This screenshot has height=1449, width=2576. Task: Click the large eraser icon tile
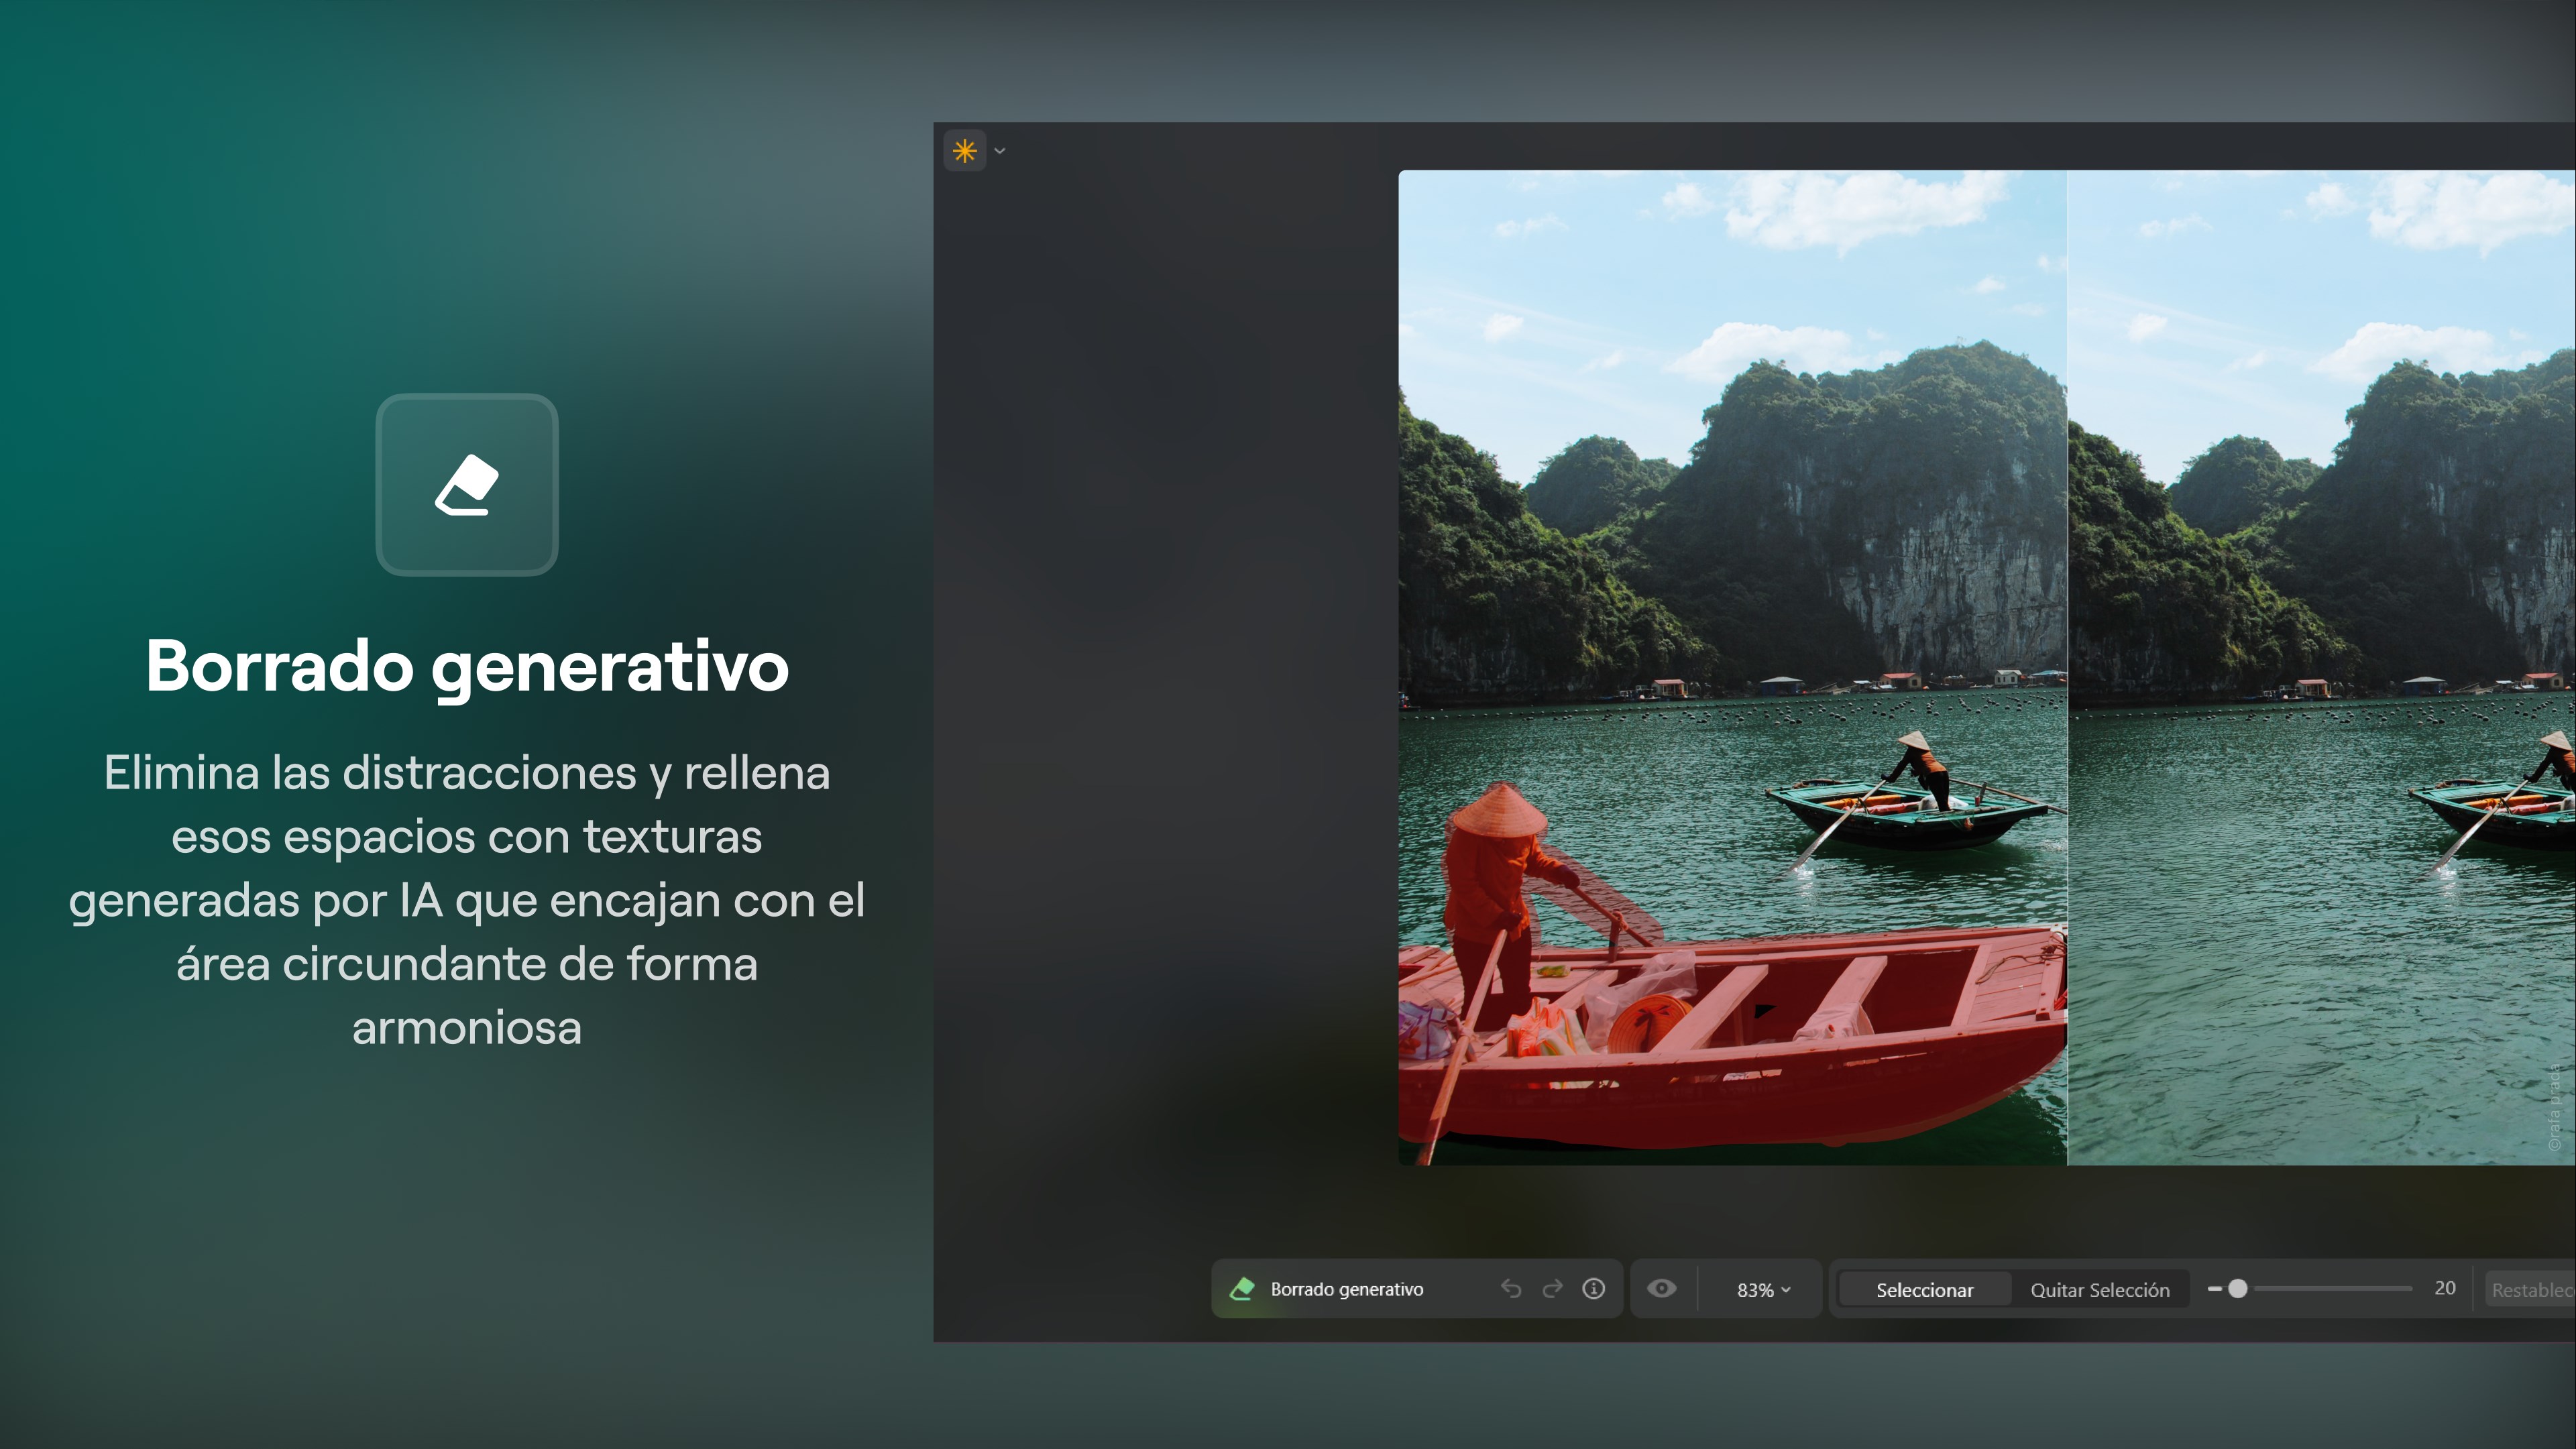(x=466, y=485)
